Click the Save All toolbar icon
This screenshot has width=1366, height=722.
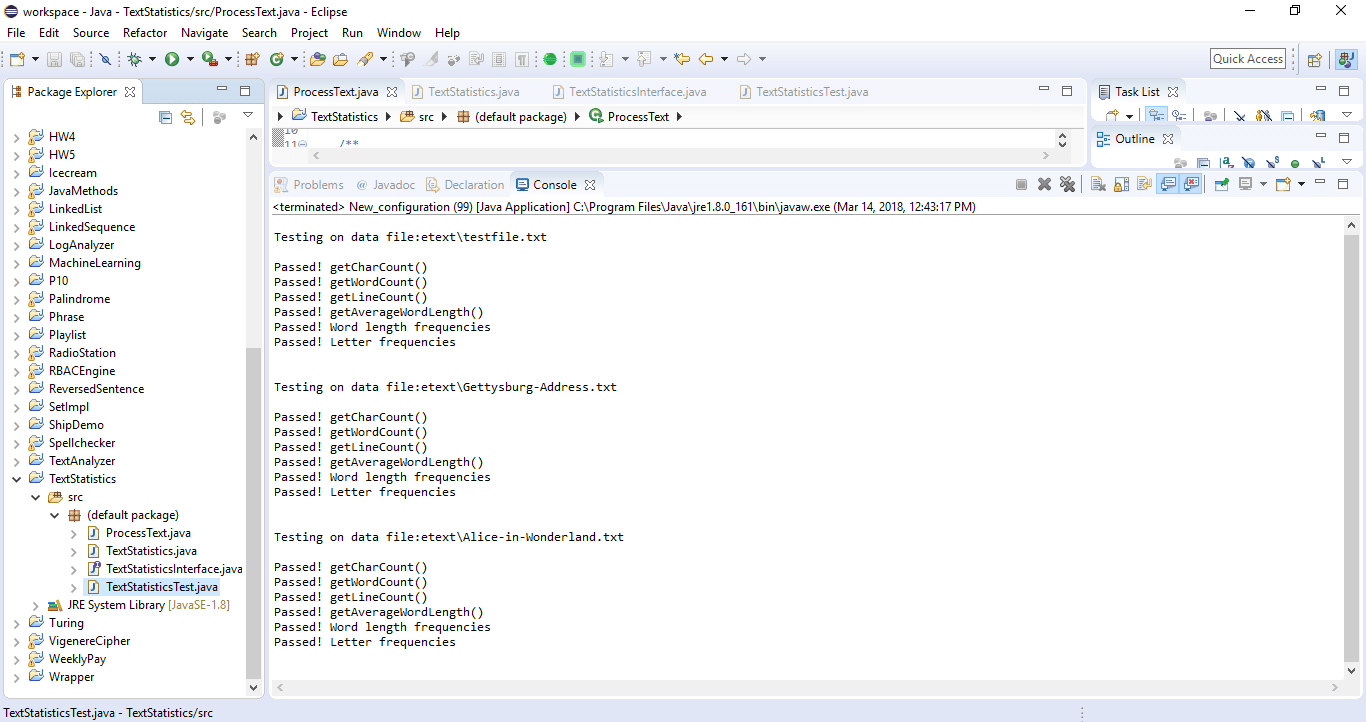point(77,59)
